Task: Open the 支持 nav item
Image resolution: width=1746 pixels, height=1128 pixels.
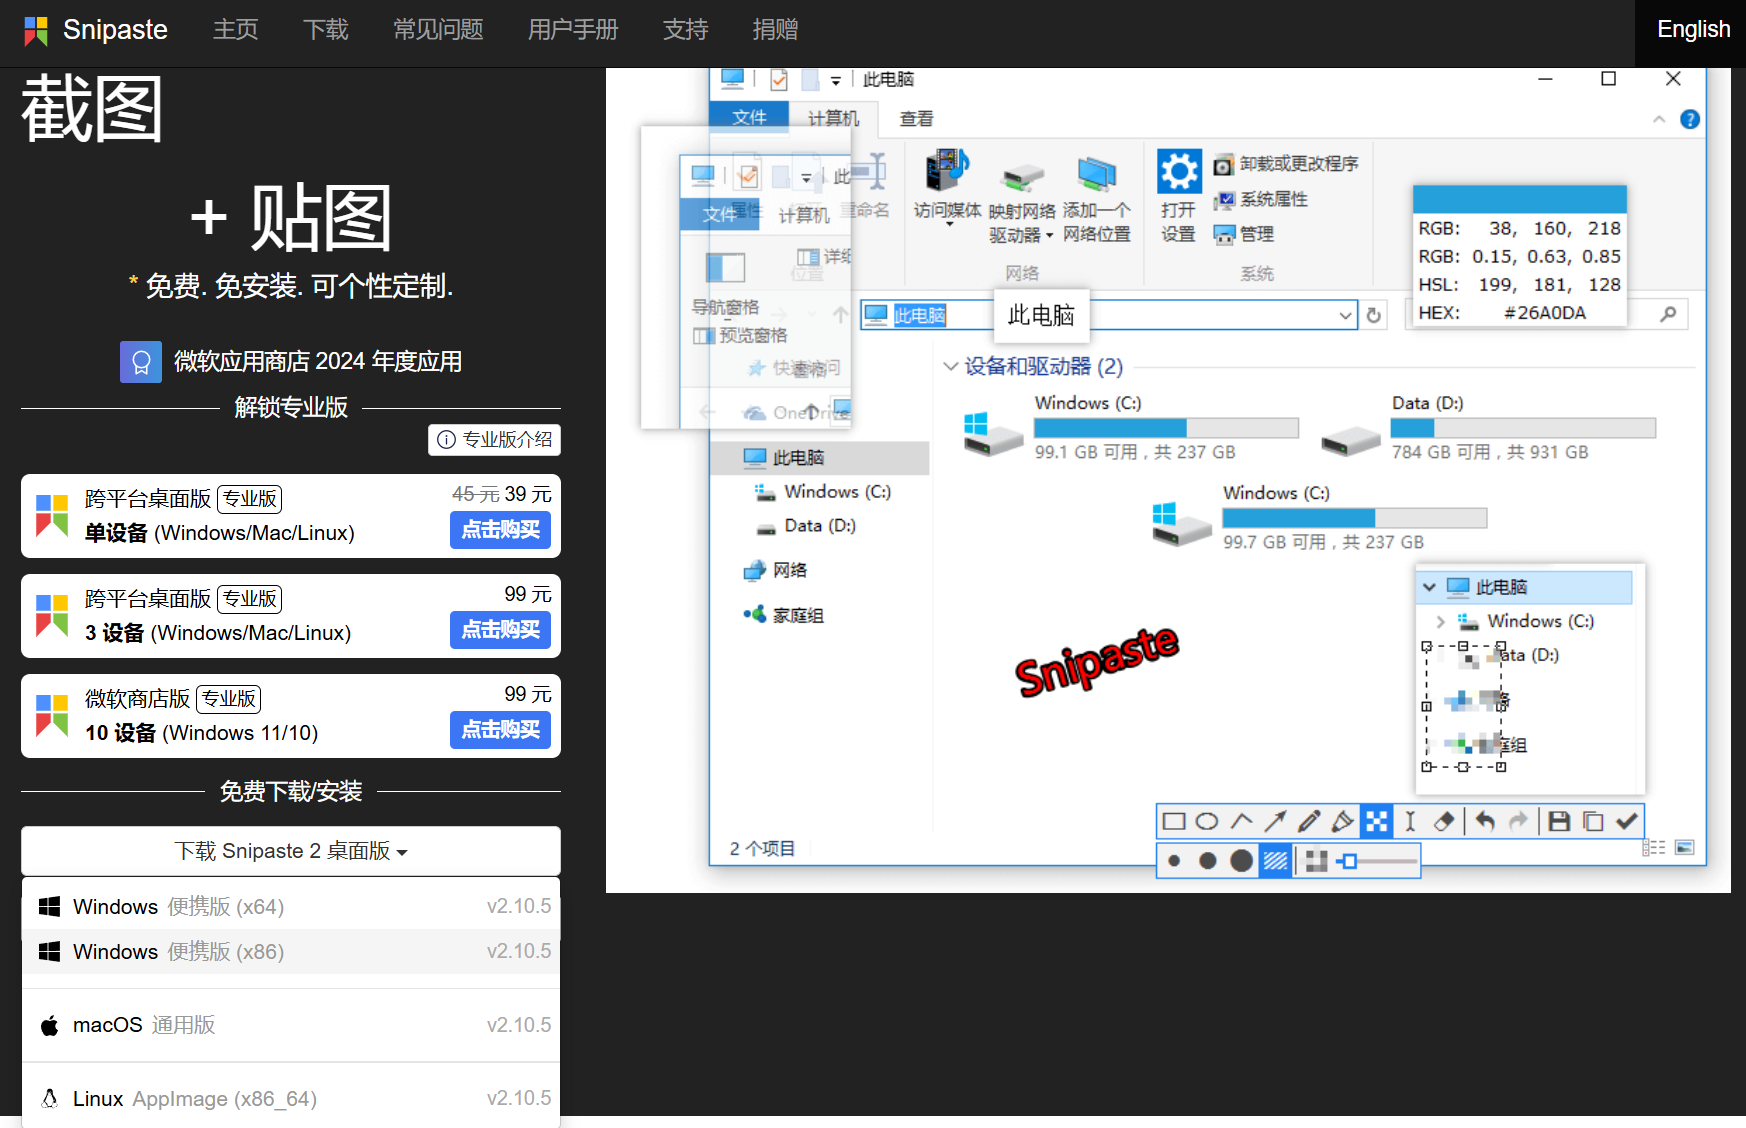Action: 686,30
